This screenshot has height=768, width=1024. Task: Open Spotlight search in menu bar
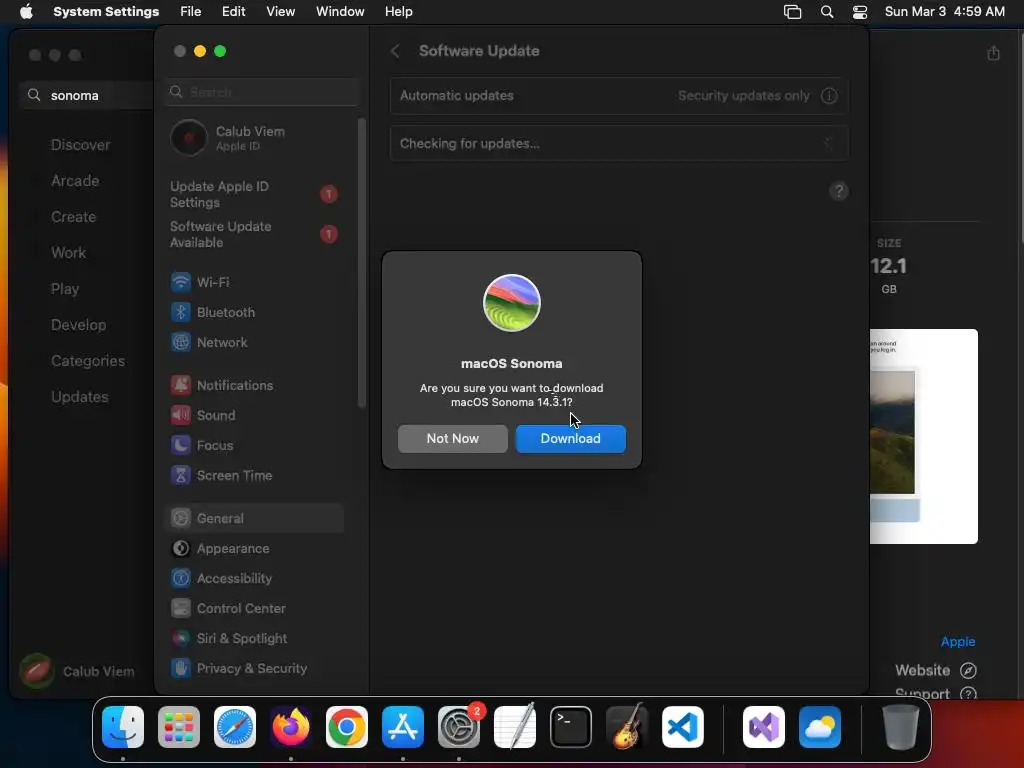coord(827,12)
